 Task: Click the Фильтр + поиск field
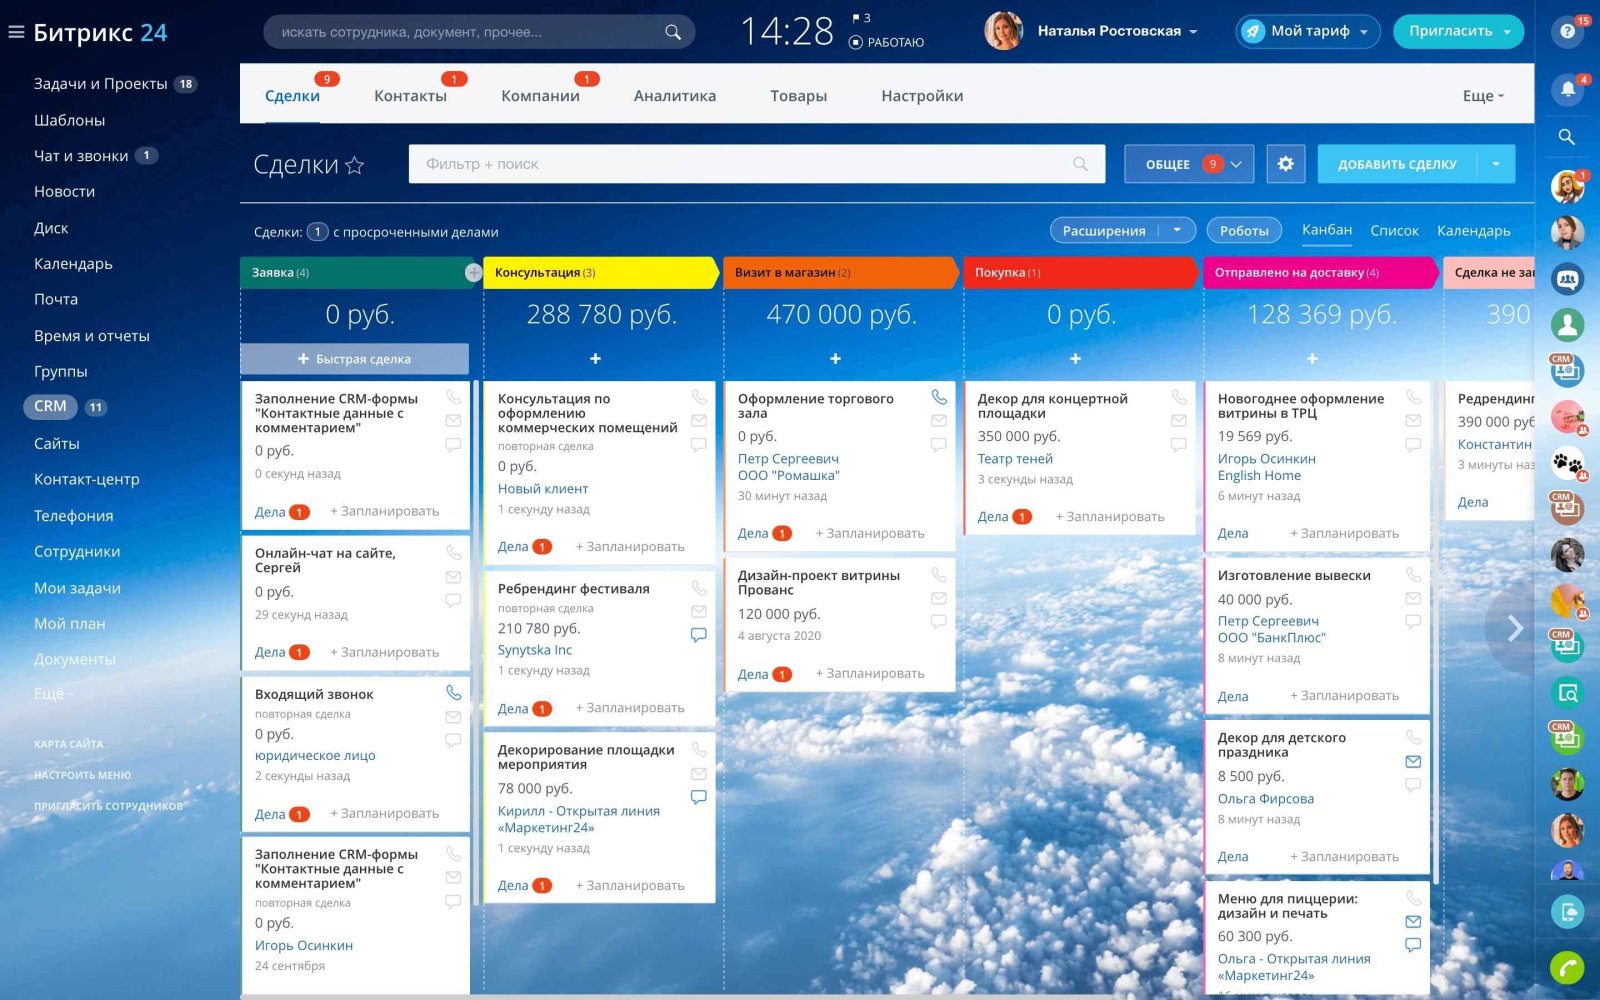pos(740,164)
